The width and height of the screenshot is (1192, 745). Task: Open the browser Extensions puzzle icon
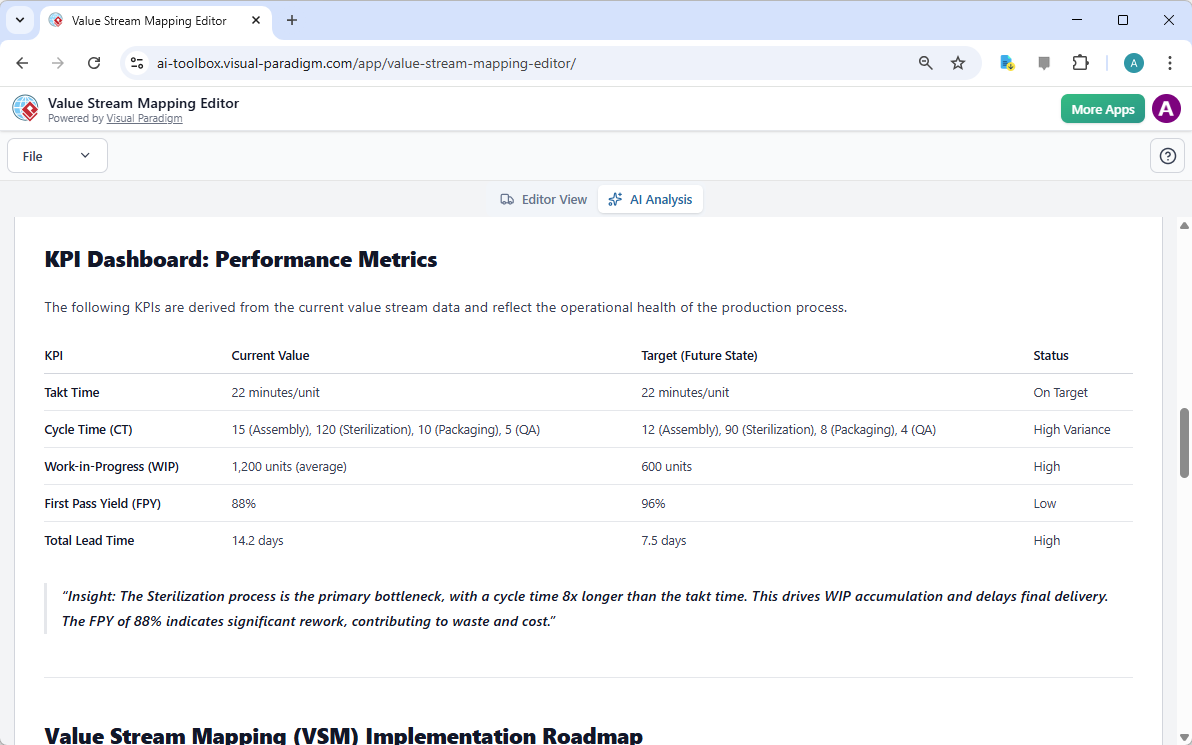click(x=1080, y=63)
